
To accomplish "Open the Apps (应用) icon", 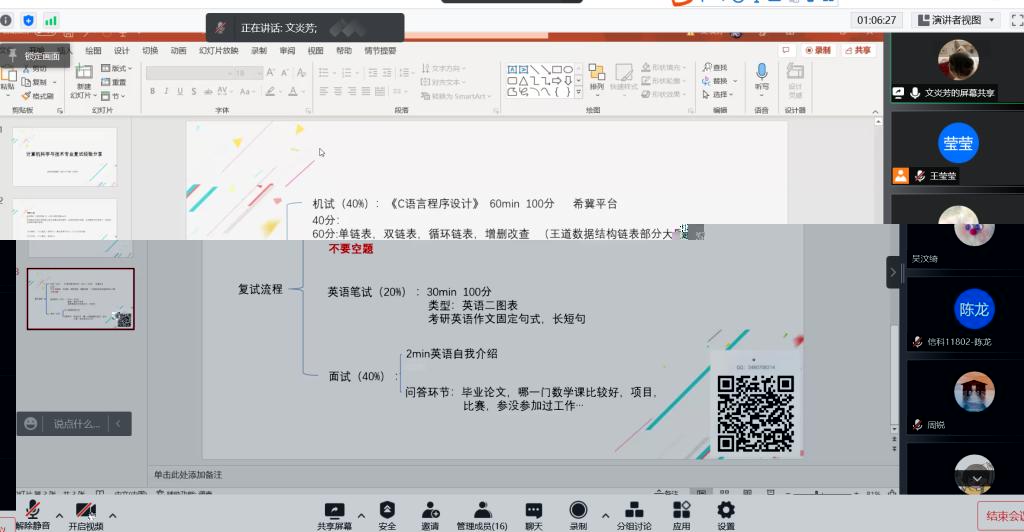I will coord(681,511).
